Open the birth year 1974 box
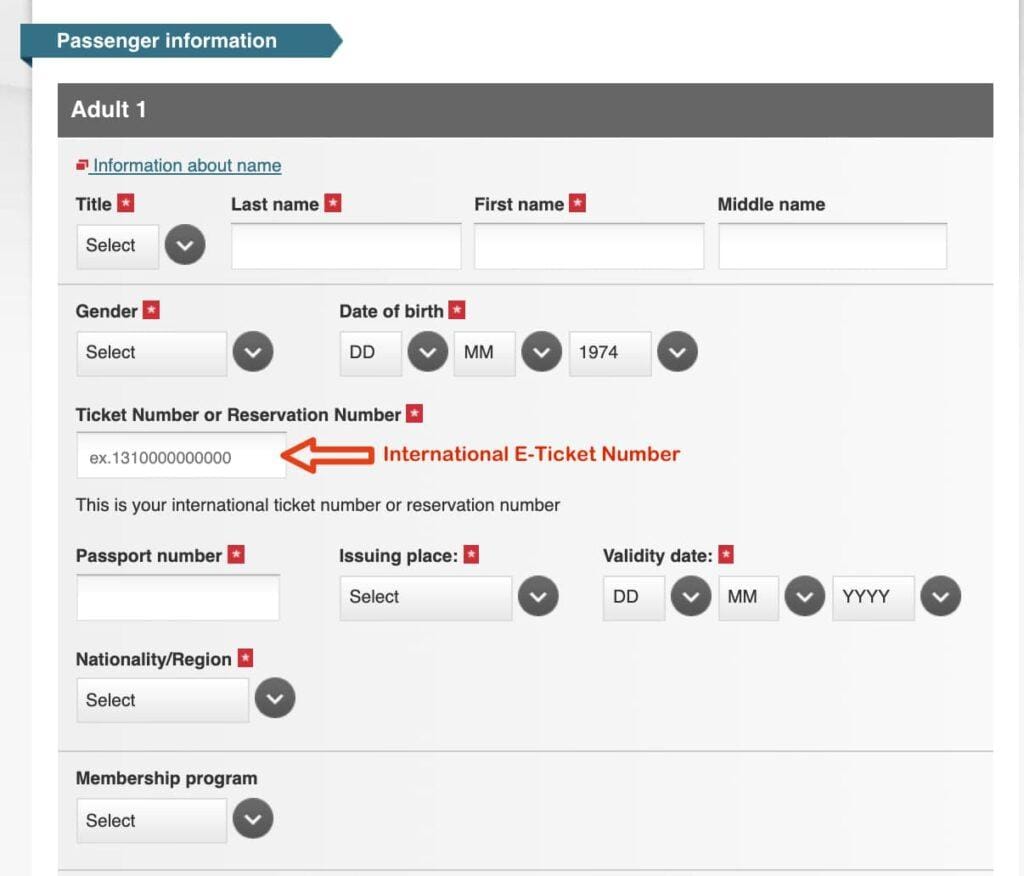1024x876 pixels. [x=610, y=353]
